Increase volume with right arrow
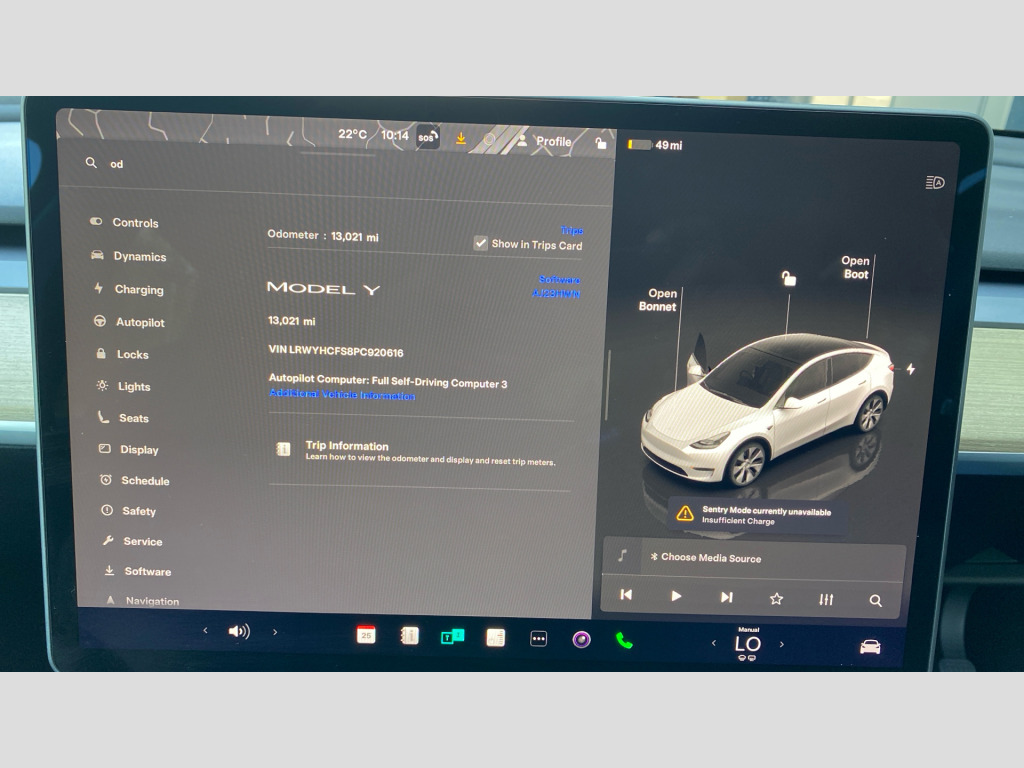 pos(275,632)
